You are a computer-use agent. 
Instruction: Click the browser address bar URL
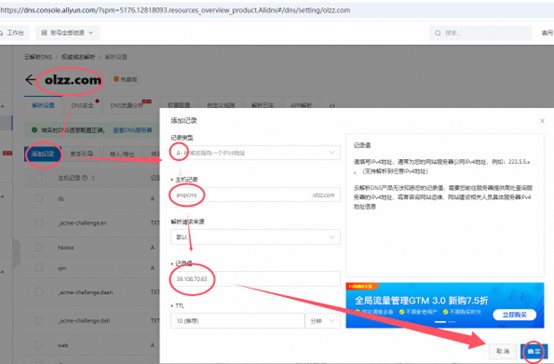[x=175, y=10]
